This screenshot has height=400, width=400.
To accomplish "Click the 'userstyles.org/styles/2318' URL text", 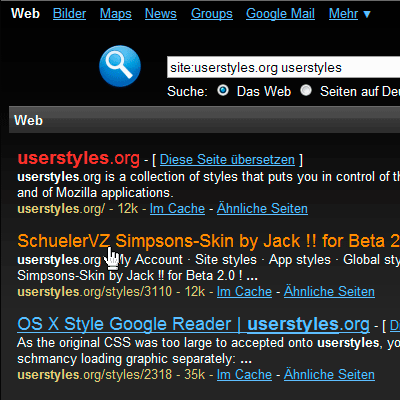I will 95,375.
